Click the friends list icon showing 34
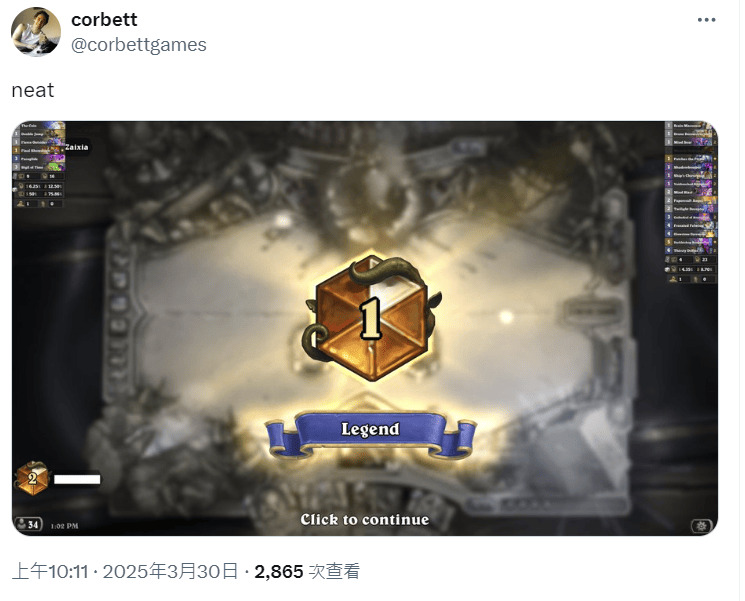Image resolution: width=745 pixels, height=601 pixels. [x=29, y=524]
